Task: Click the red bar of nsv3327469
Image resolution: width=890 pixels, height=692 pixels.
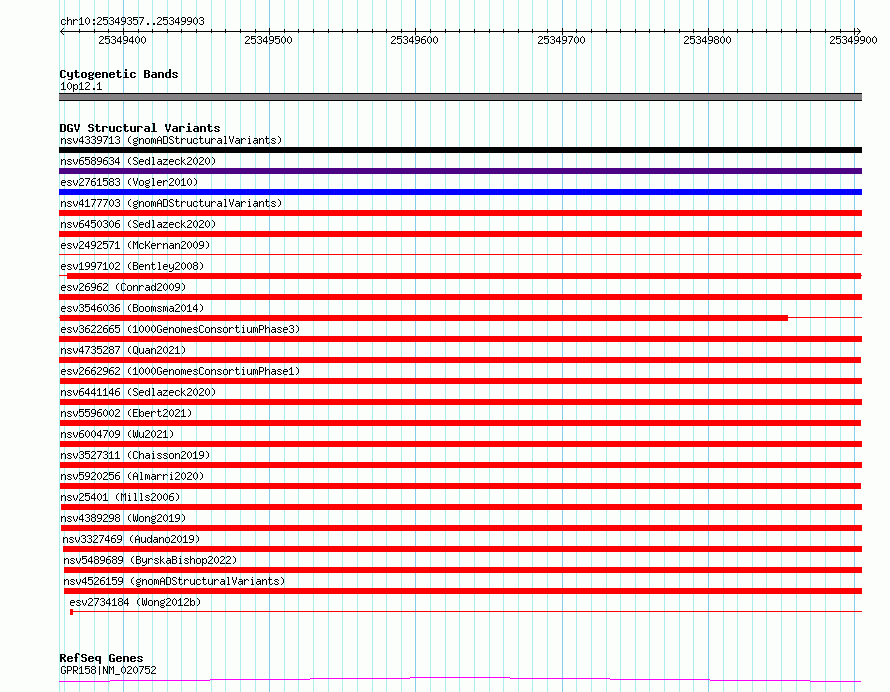Action: [462, 549]
